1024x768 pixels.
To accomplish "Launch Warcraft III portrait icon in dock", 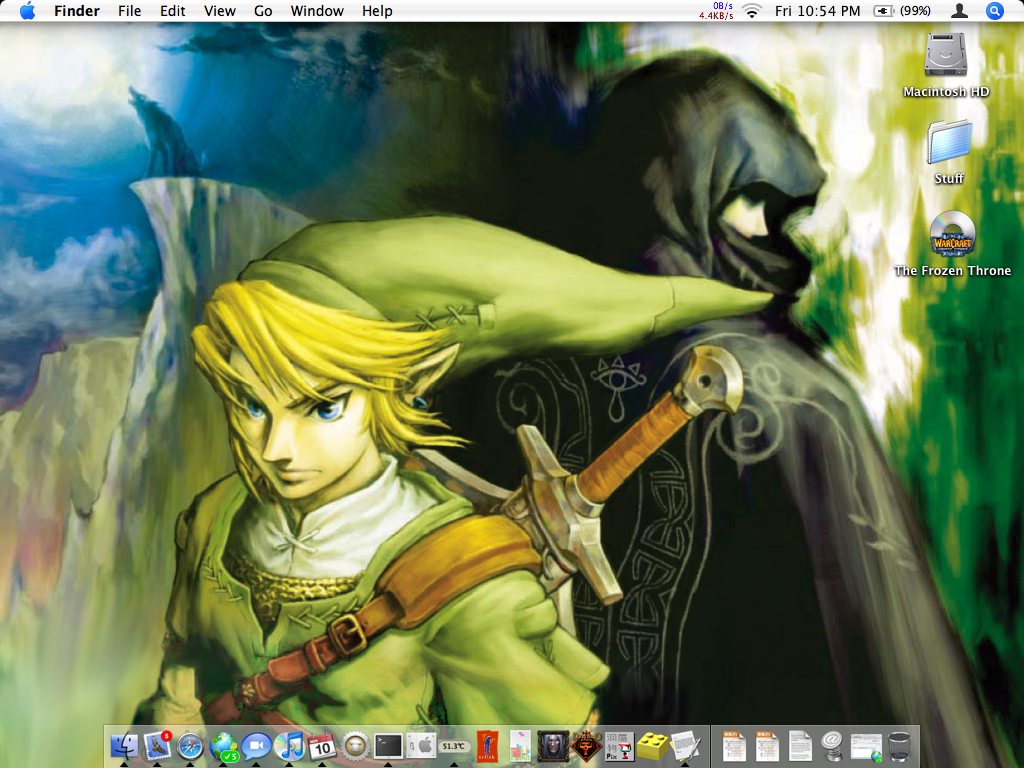I will tap(553, 746).
